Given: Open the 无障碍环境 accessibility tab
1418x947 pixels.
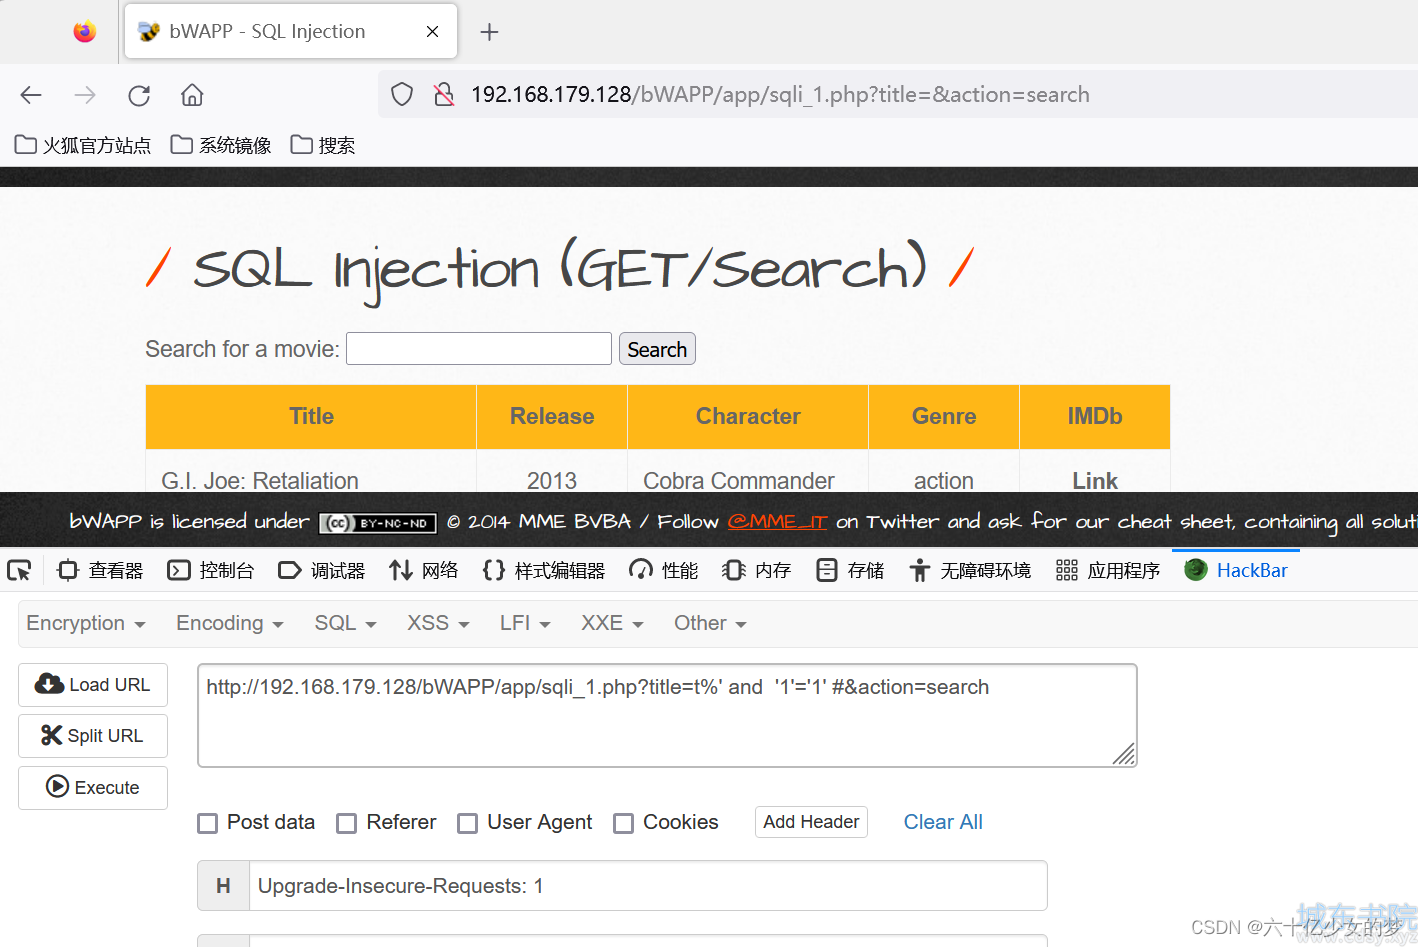Looking at the screenshot, I should (970, 570).
